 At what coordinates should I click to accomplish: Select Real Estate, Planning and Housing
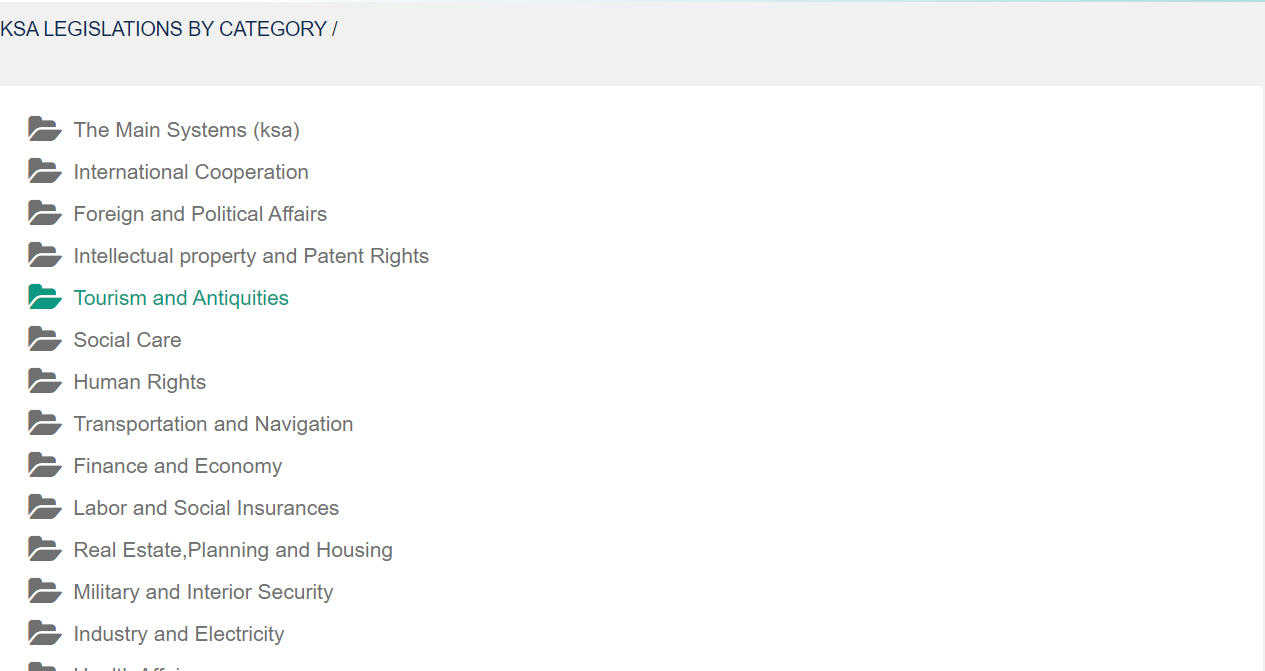click(x=233, y=550)
